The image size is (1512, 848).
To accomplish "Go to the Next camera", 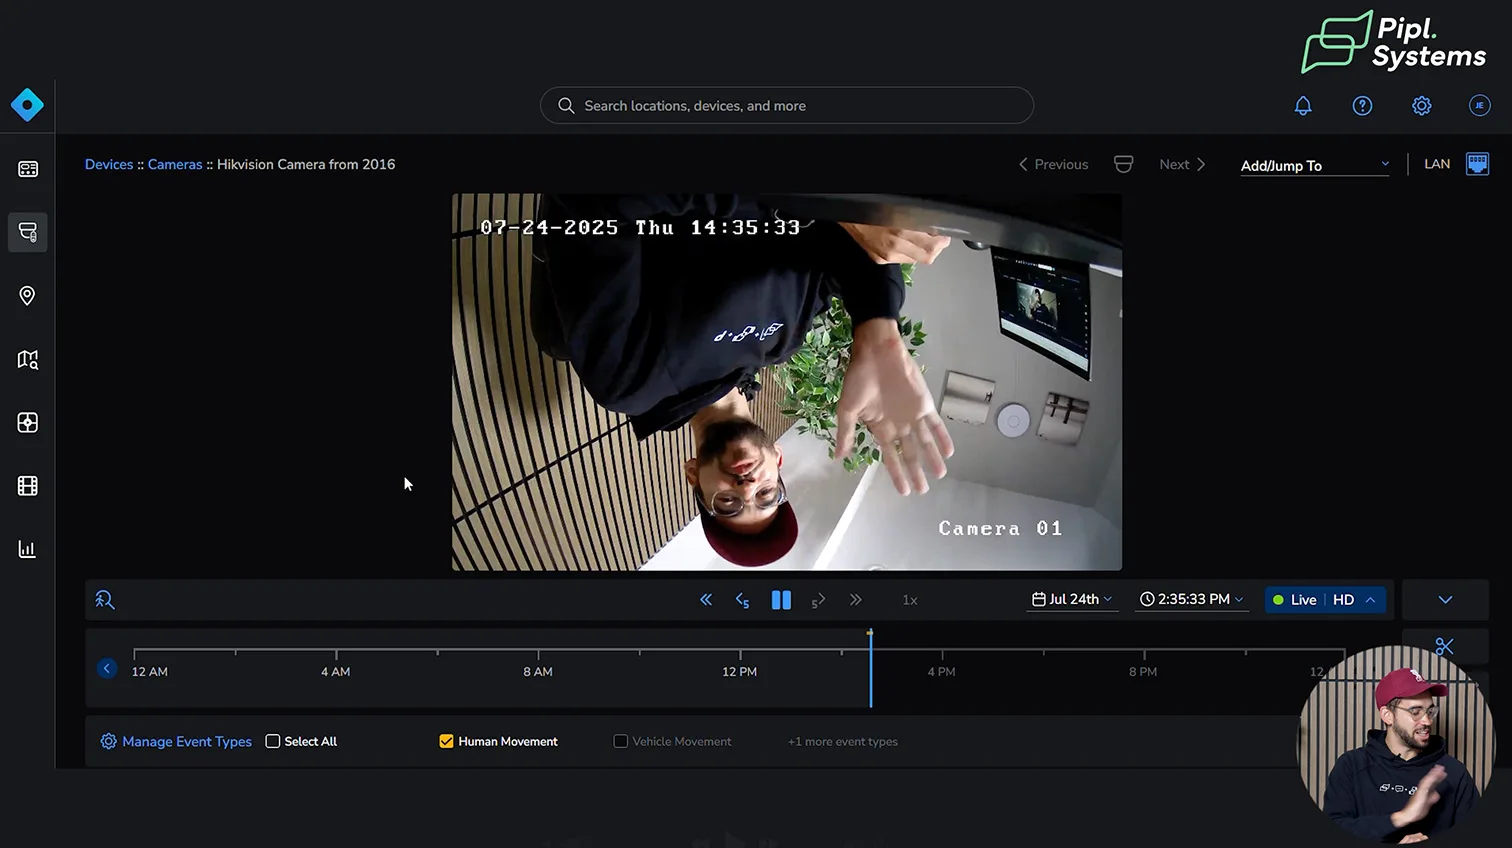I will [1182, 164].
